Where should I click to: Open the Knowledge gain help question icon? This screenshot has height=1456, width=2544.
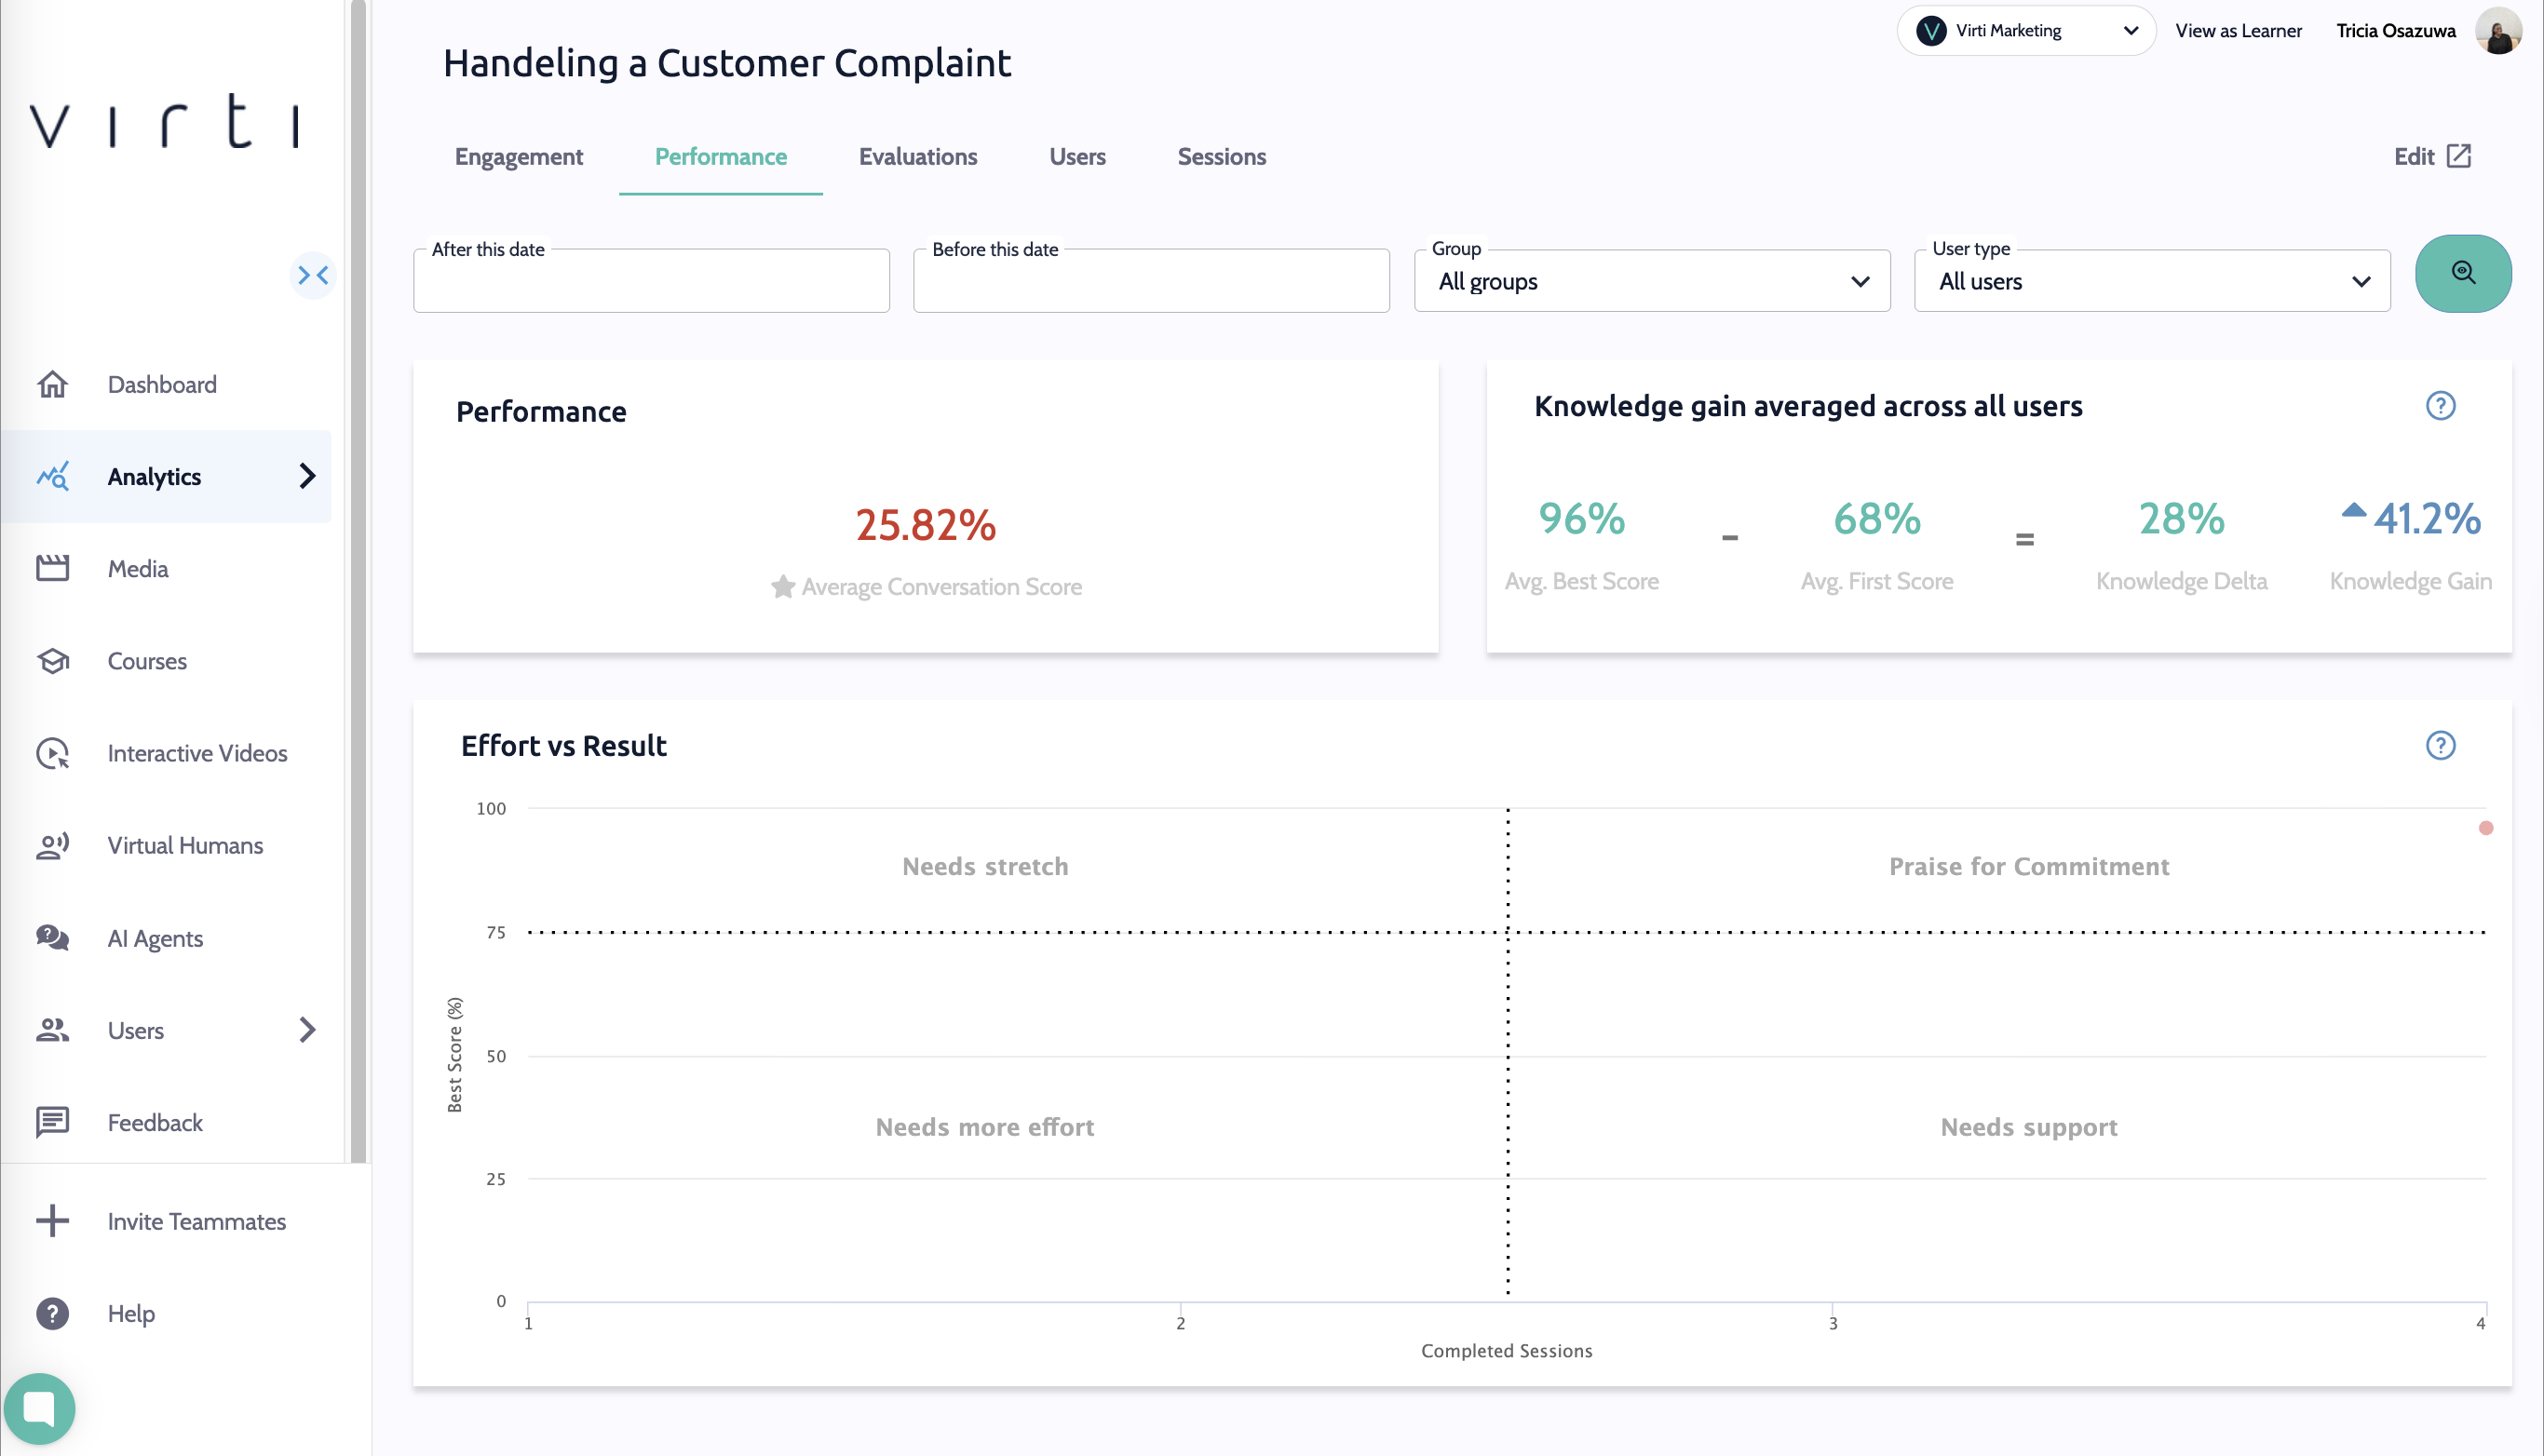tap(2440, 405)
